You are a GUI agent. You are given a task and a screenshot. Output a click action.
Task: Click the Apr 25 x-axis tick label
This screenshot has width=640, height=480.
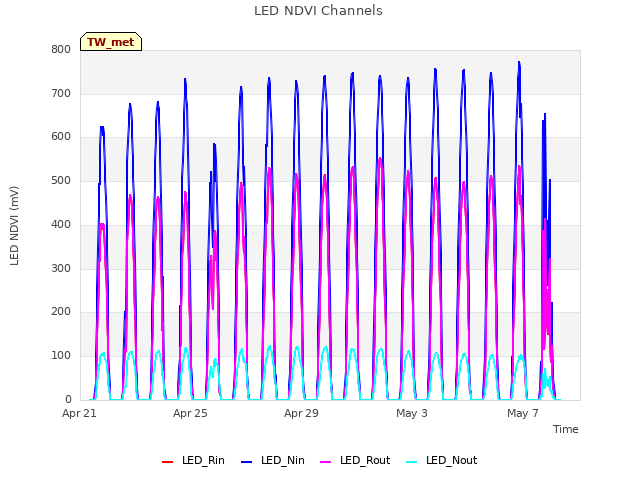[190, 413]
